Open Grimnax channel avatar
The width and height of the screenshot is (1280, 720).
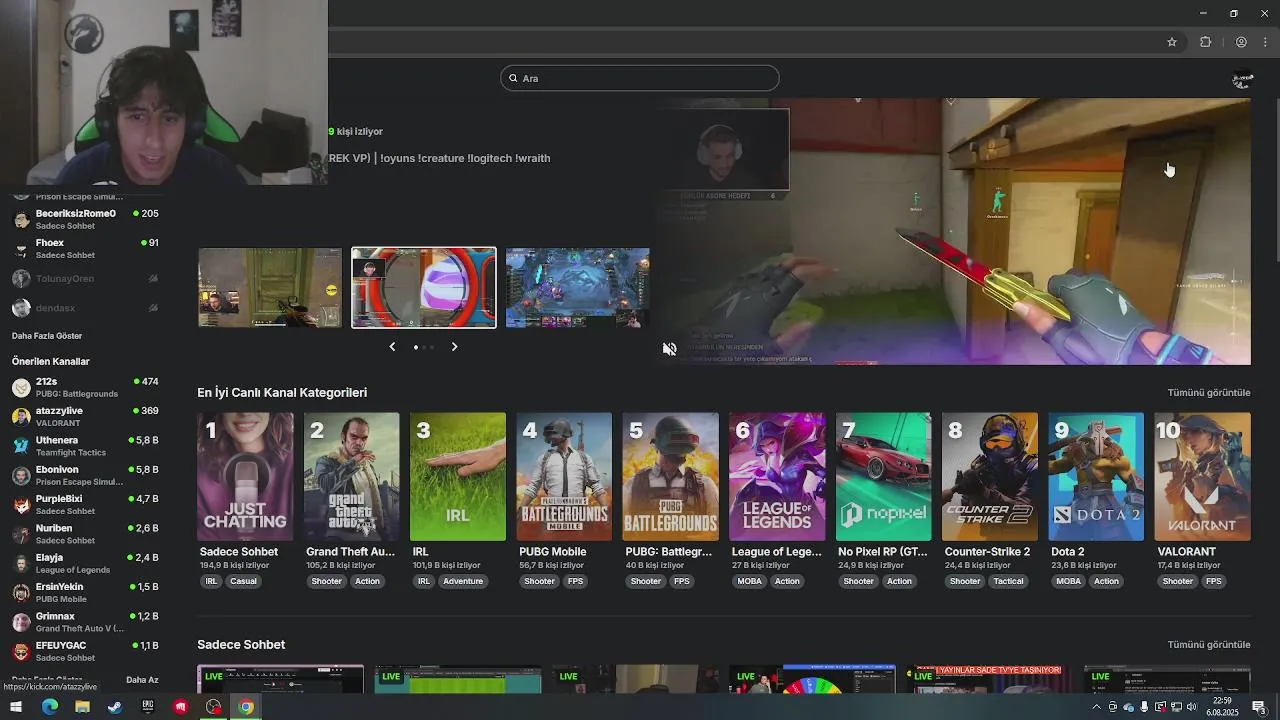click(21, 622)
